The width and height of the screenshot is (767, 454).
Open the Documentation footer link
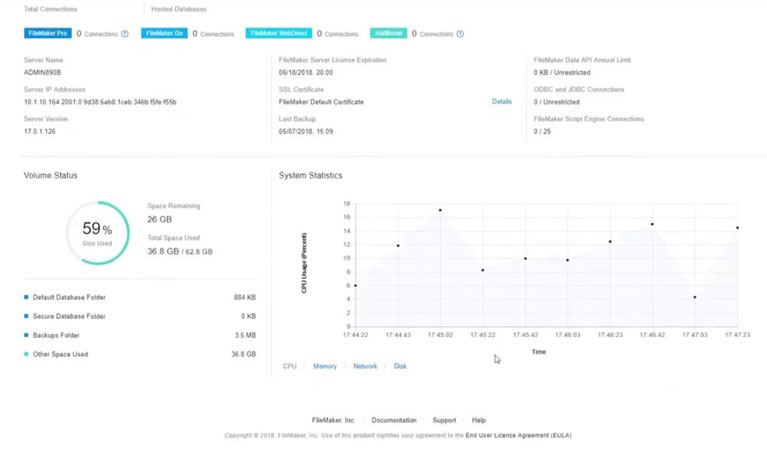[394, 420]
